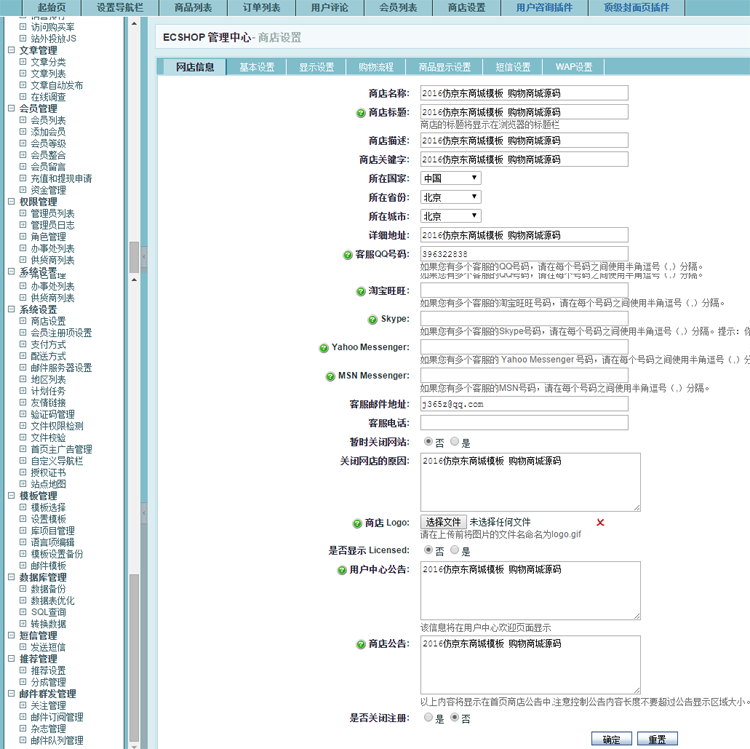Click the 客服邮件地址 input field
This screenshot has height=749, width=750.
[x=524, y=404]
